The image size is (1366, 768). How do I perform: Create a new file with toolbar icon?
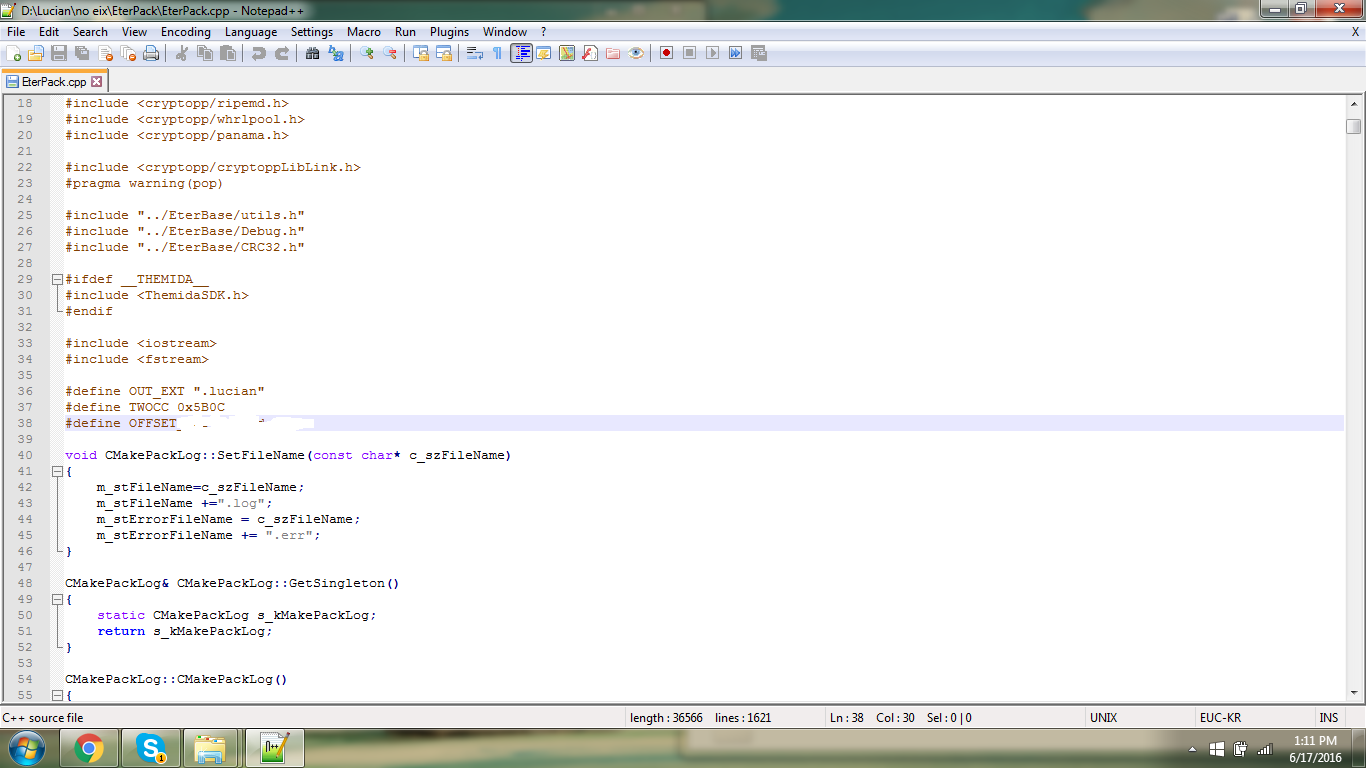coord(13,53)
